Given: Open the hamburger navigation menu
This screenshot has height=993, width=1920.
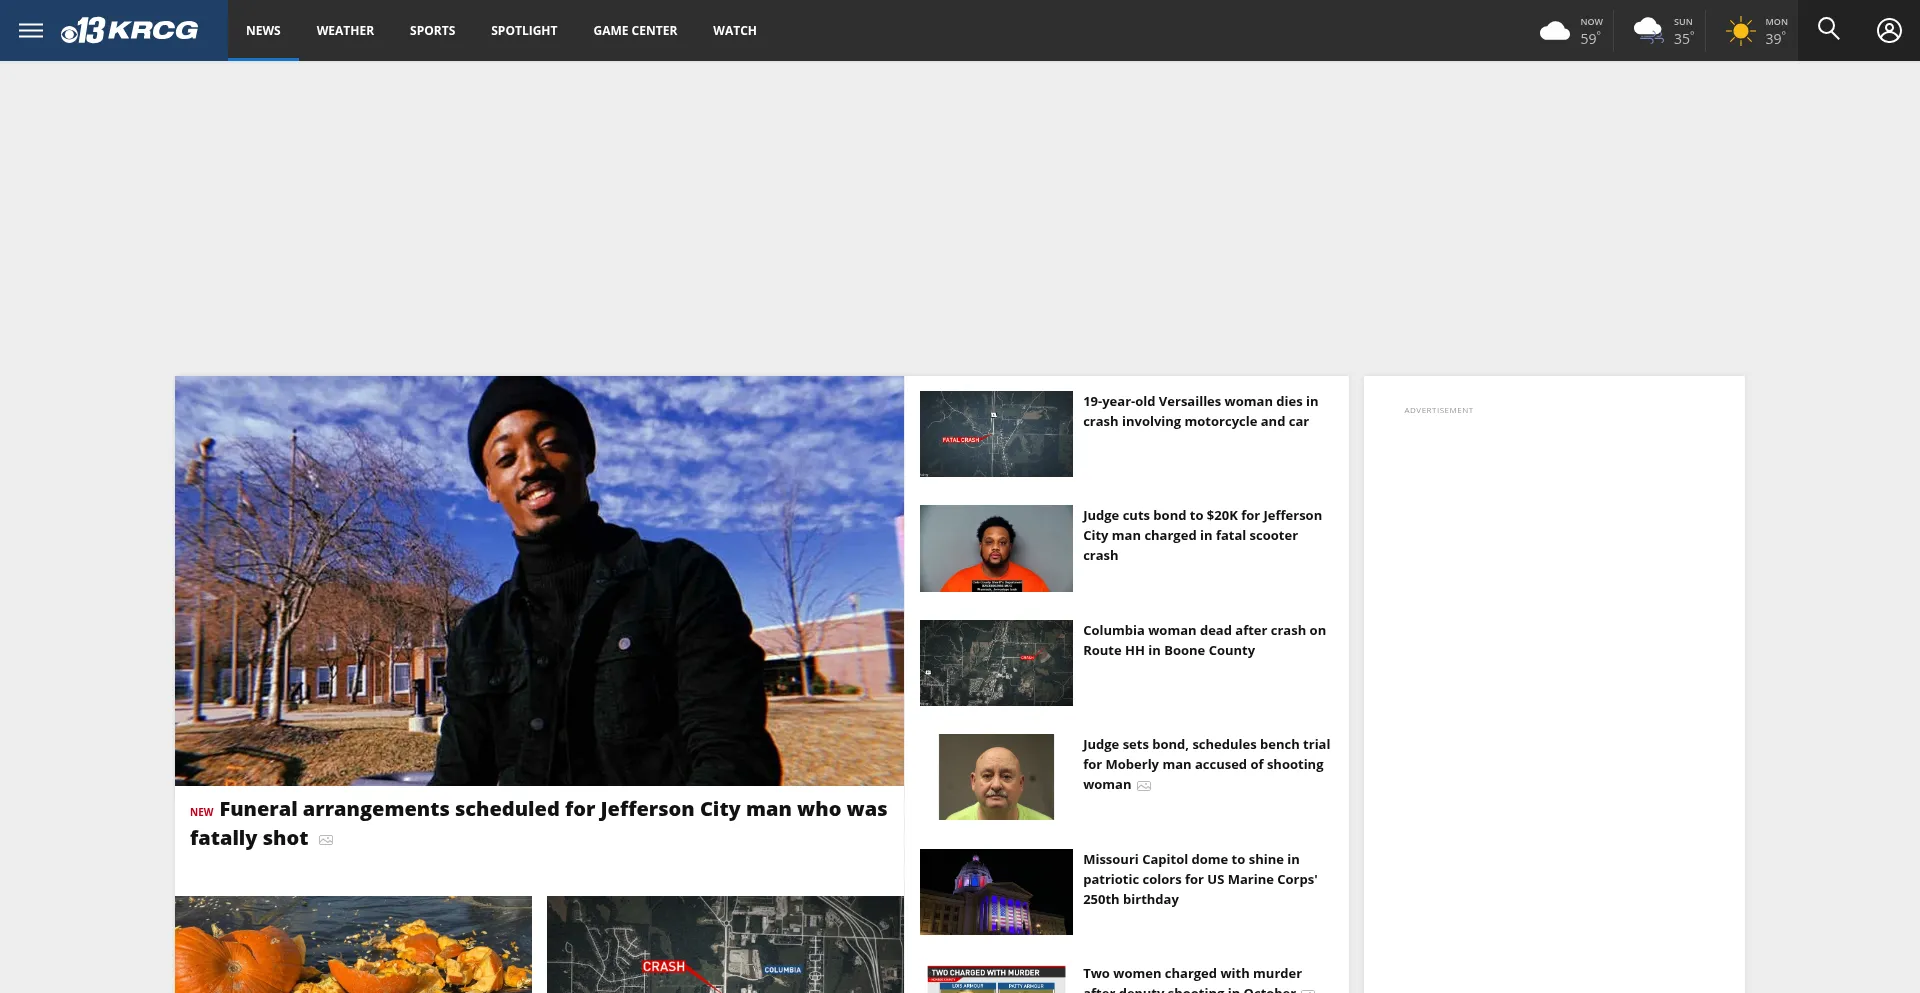Looking at the screenshot, I should click(x=31, y=30).
